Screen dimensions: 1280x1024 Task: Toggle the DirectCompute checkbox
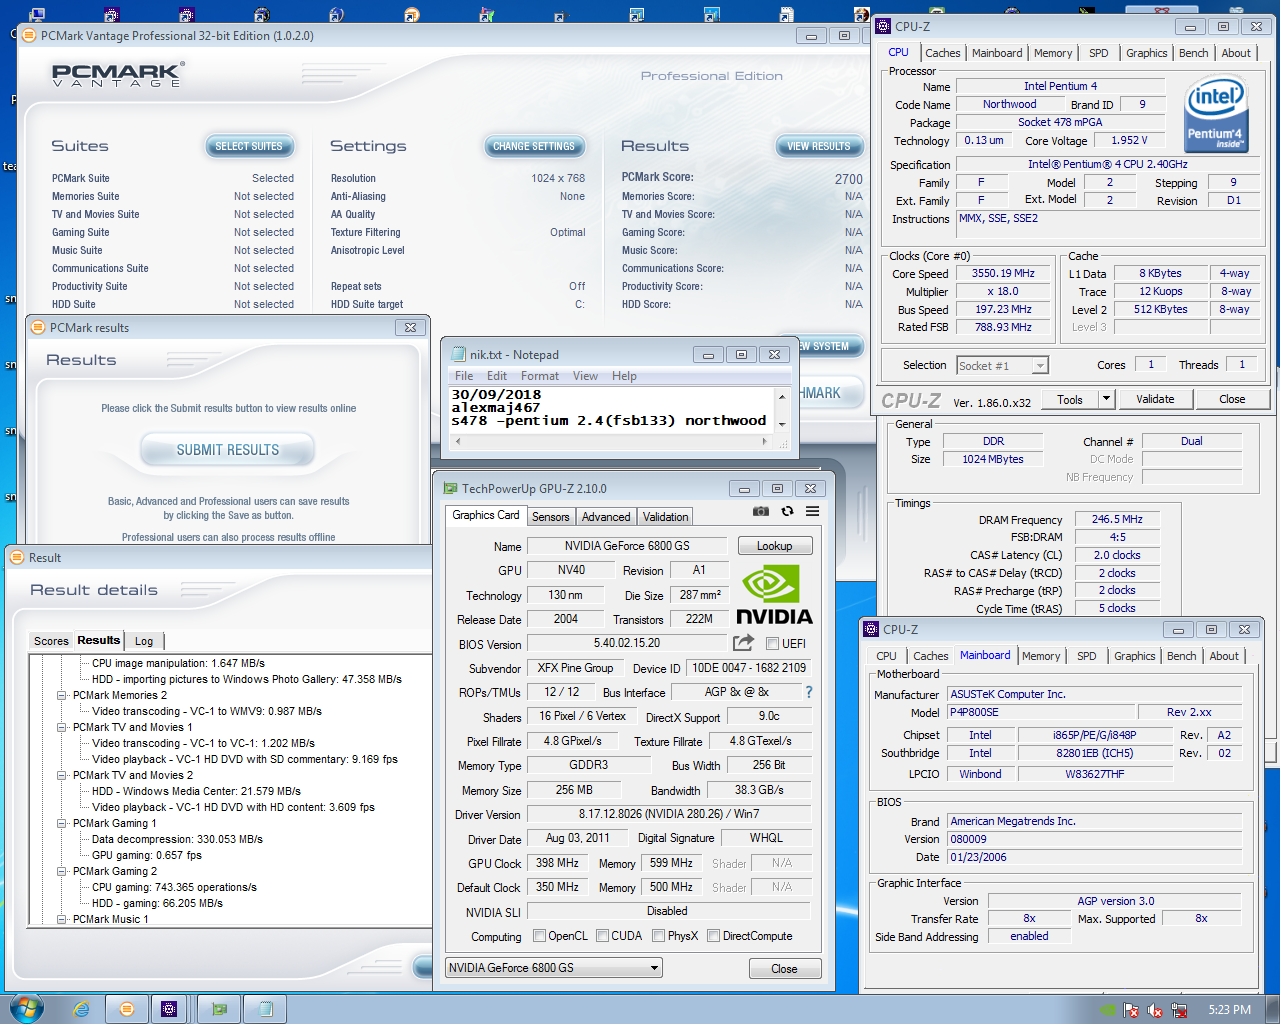point(713,936)
